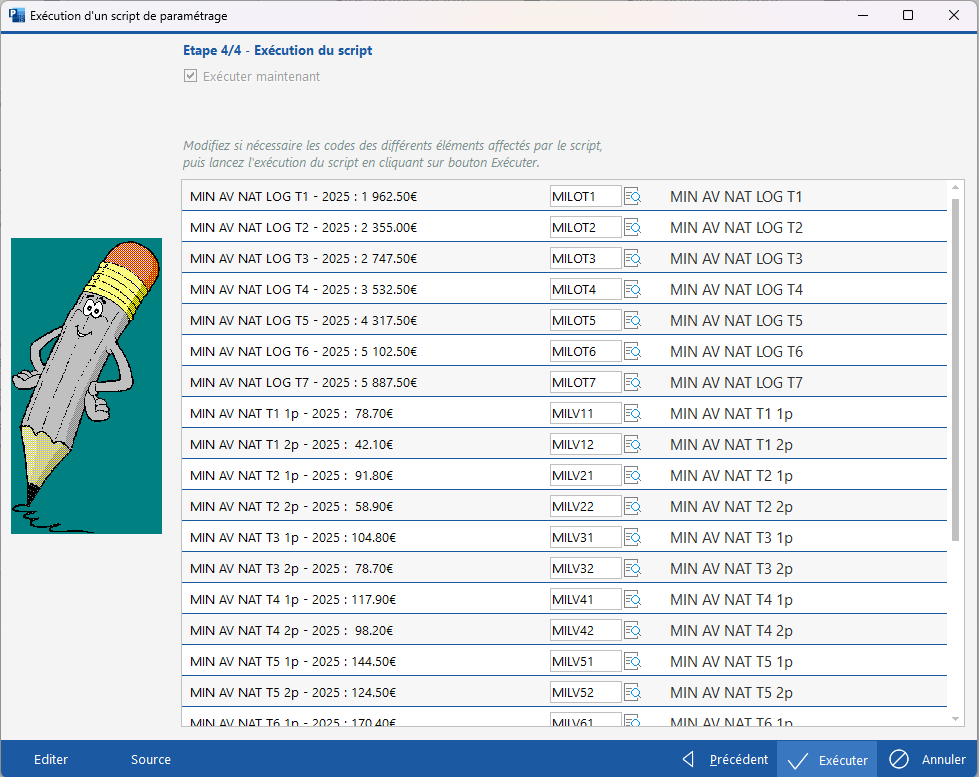Open the Editer option in bottom bar
979x777 pixels.
point(51,759)
